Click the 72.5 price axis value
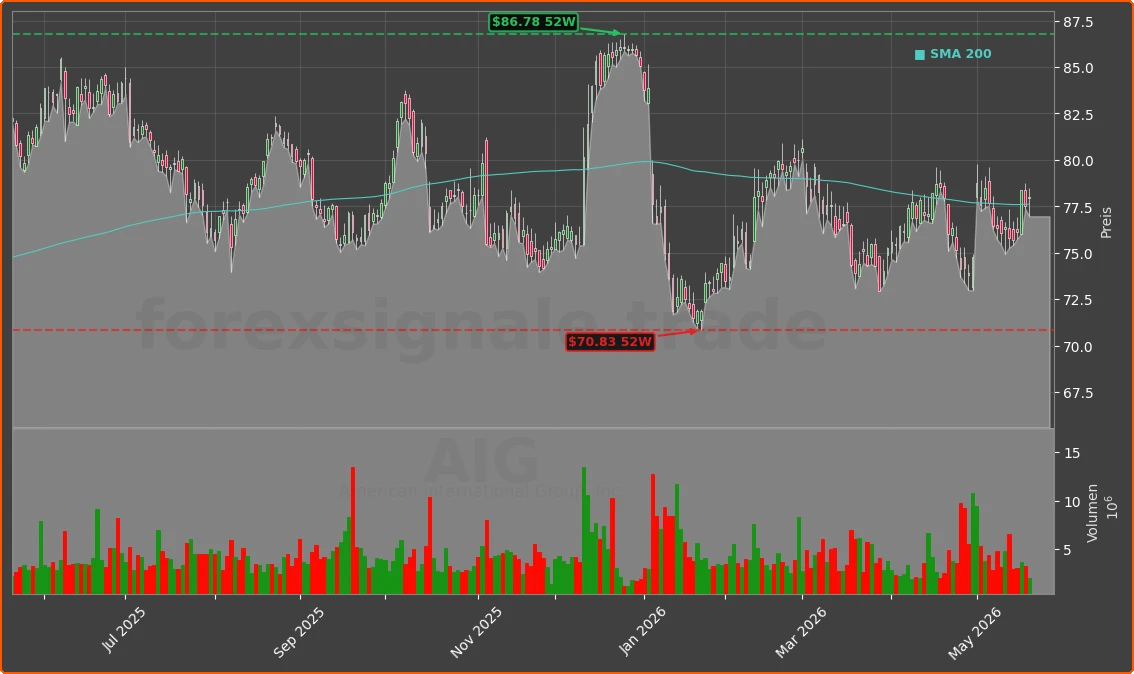This screenshot has width=1134, height=674. (1078, 300)
